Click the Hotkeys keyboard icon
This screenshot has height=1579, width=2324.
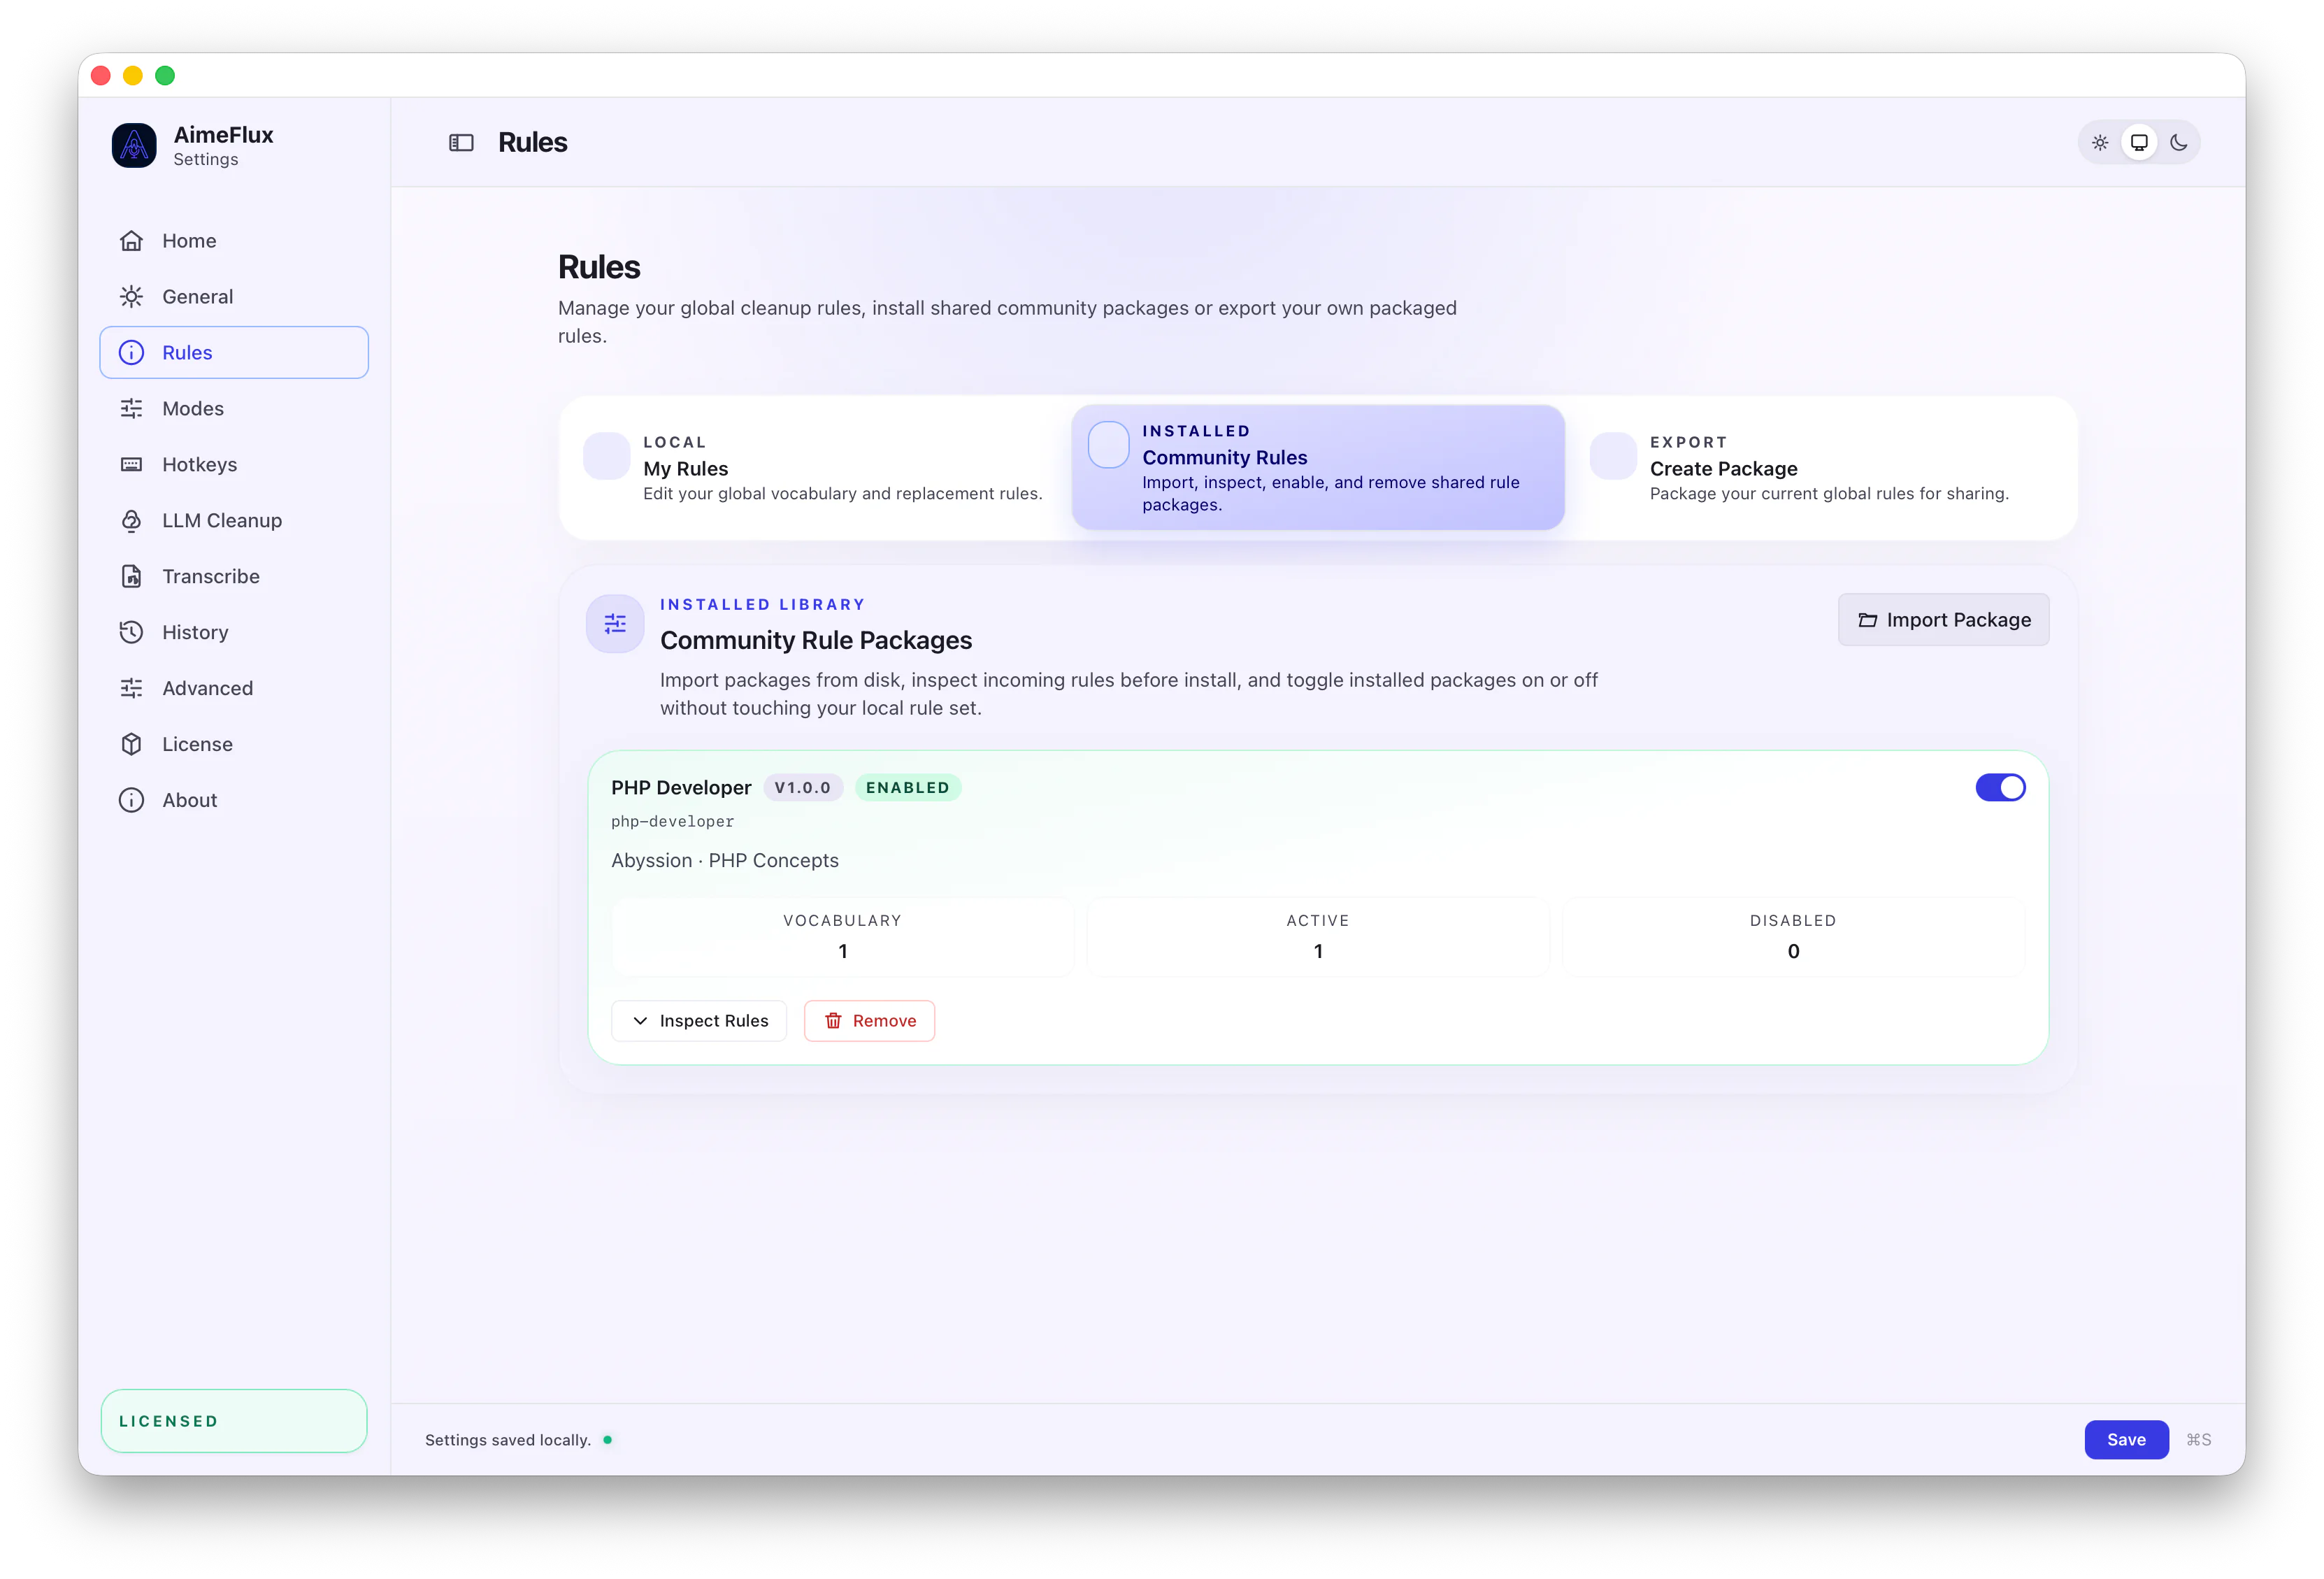click(131, 465)
